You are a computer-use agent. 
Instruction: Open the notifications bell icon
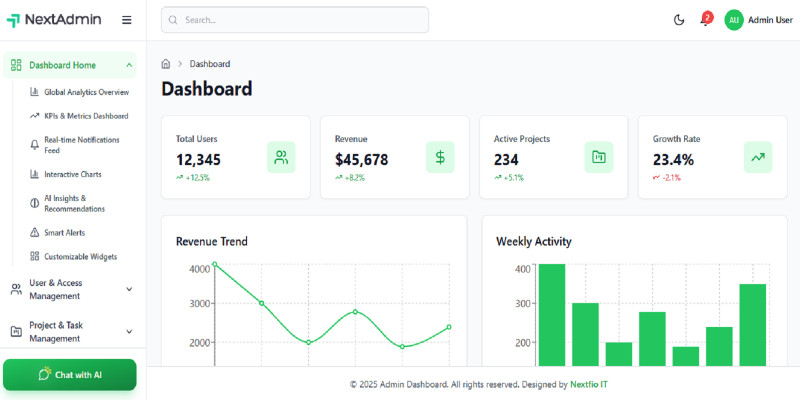coord(705,20)
